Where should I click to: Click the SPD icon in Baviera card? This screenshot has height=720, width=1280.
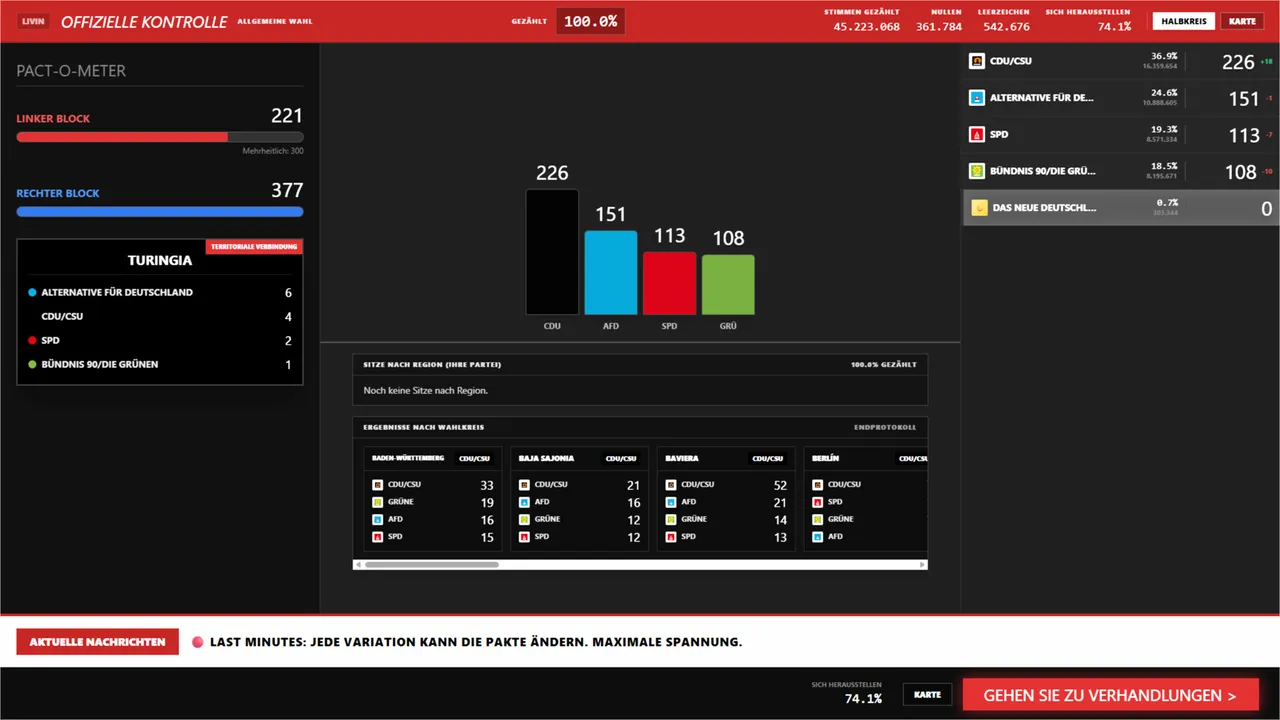(671, 537)
